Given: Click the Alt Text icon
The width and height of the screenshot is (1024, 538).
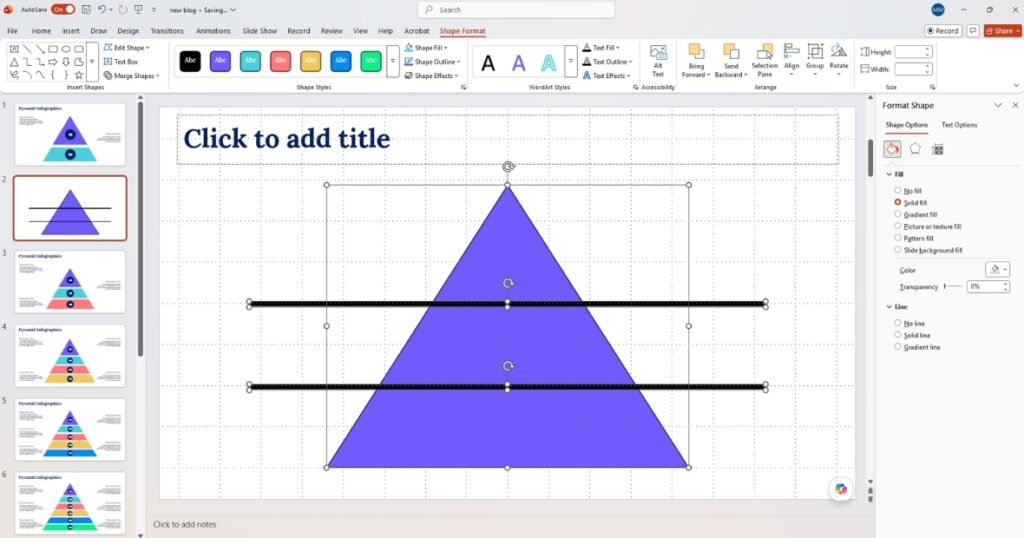Looking at the screenshot, I should click(658, 61).
